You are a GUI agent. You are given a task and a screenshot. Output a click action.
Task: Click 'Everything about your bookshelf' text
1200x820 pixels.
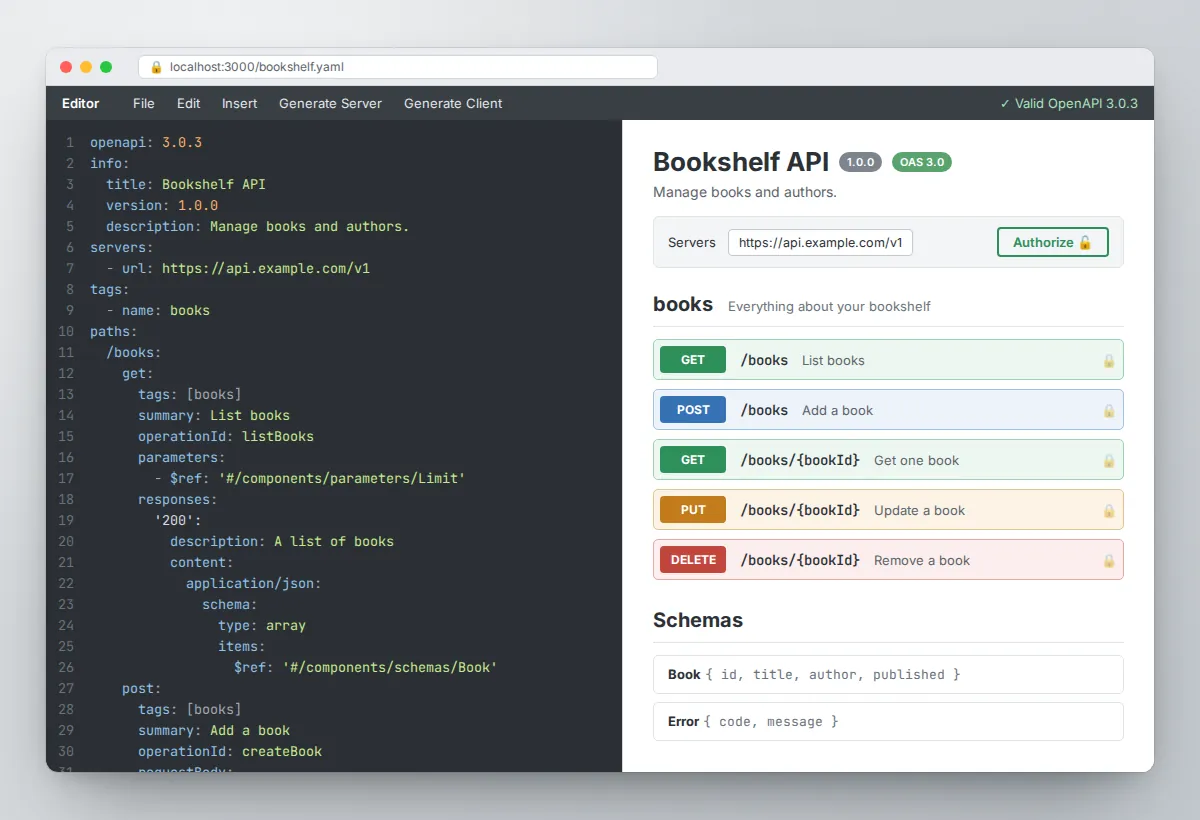829,306
